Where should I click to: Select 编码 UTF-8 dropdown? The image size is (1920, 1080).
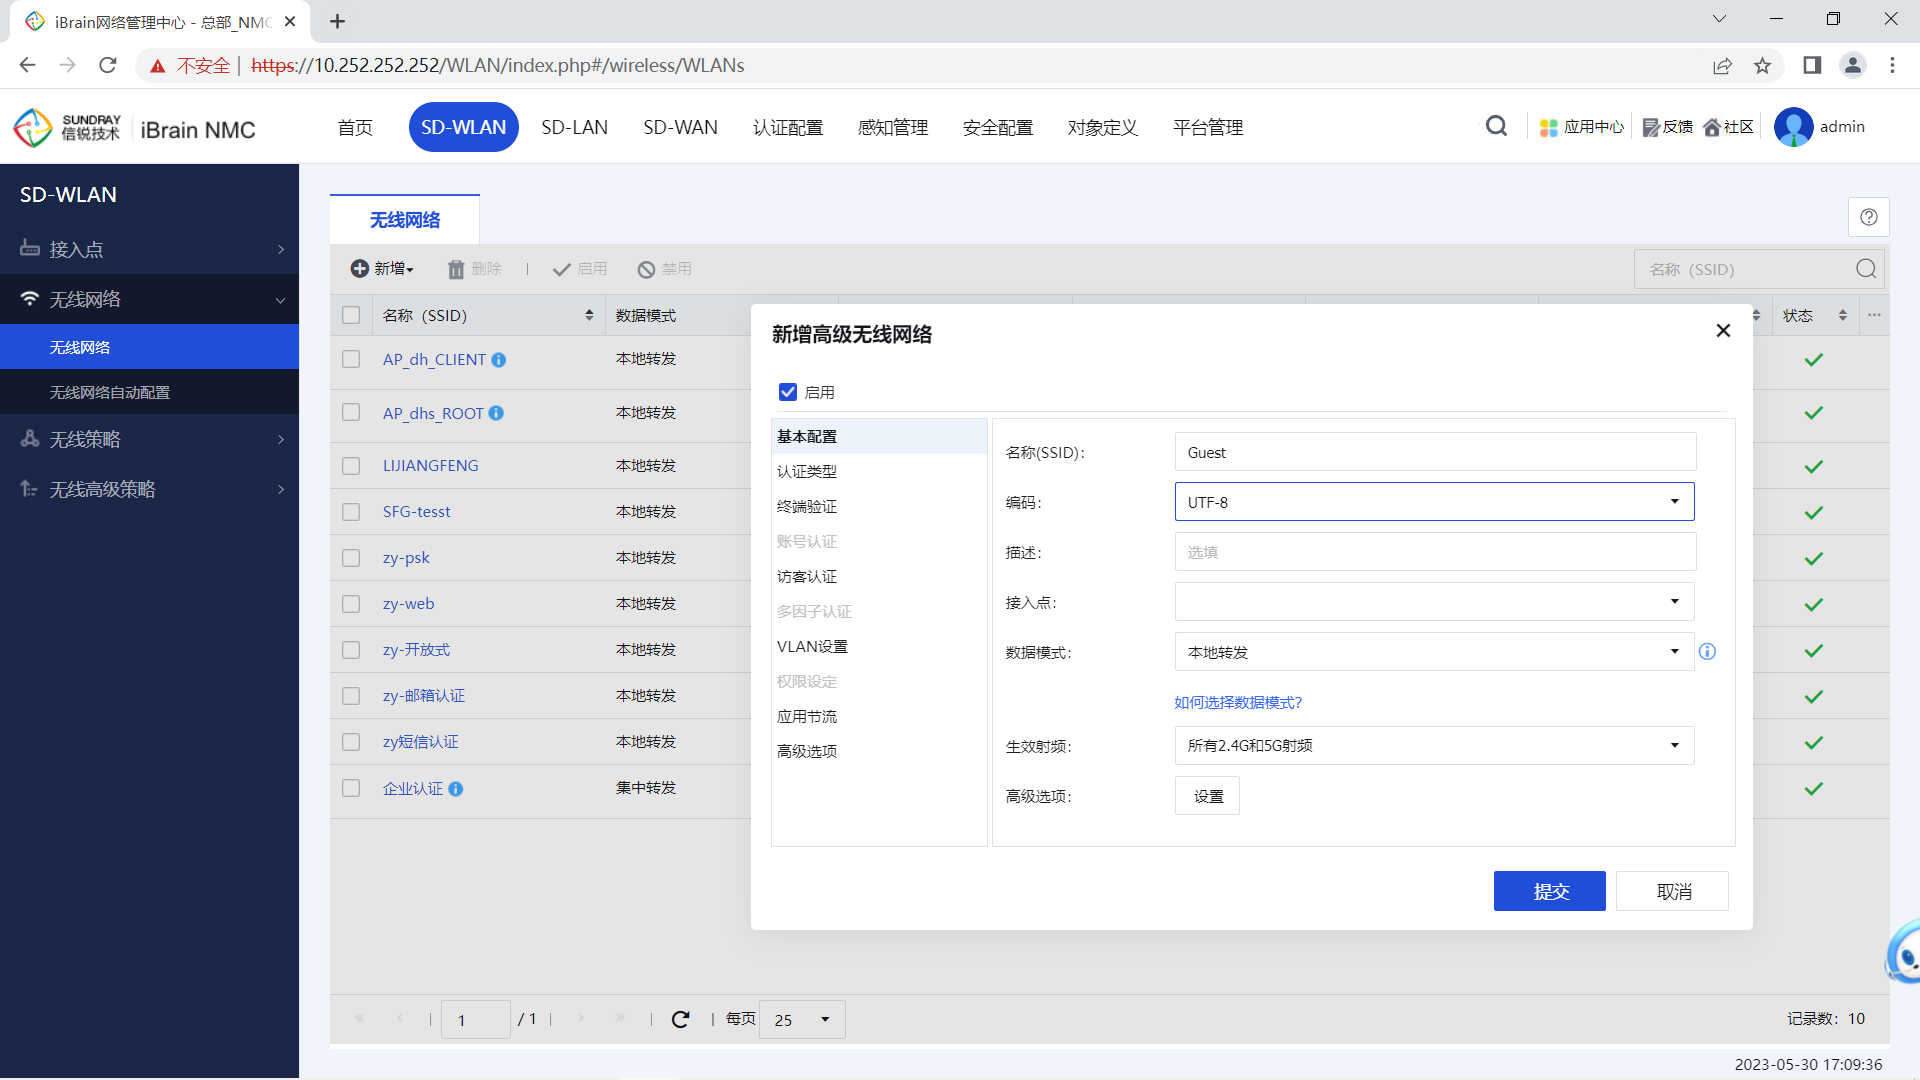pyautogui.click(x=1431, y=502)
